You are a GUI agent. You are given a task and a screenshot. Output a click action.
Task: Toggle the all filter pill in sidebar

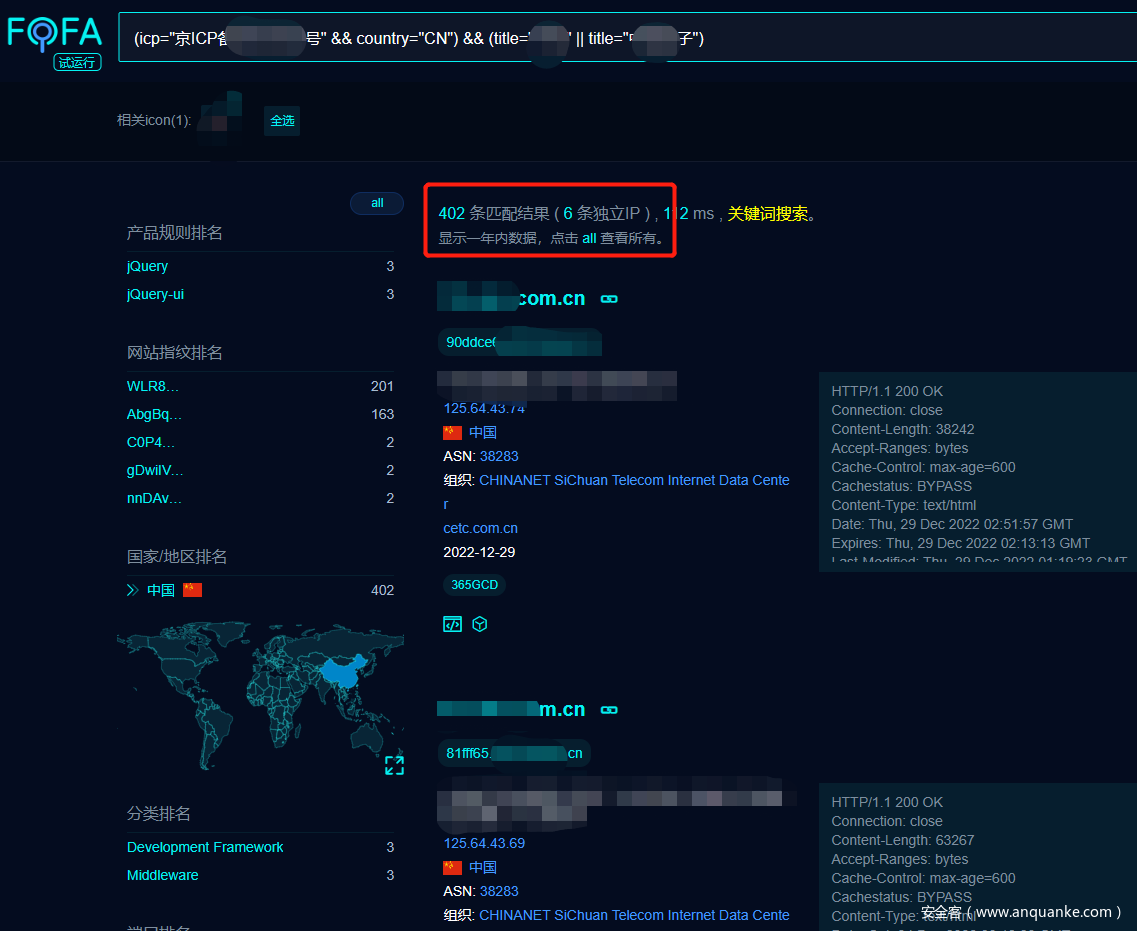(376, 203)
